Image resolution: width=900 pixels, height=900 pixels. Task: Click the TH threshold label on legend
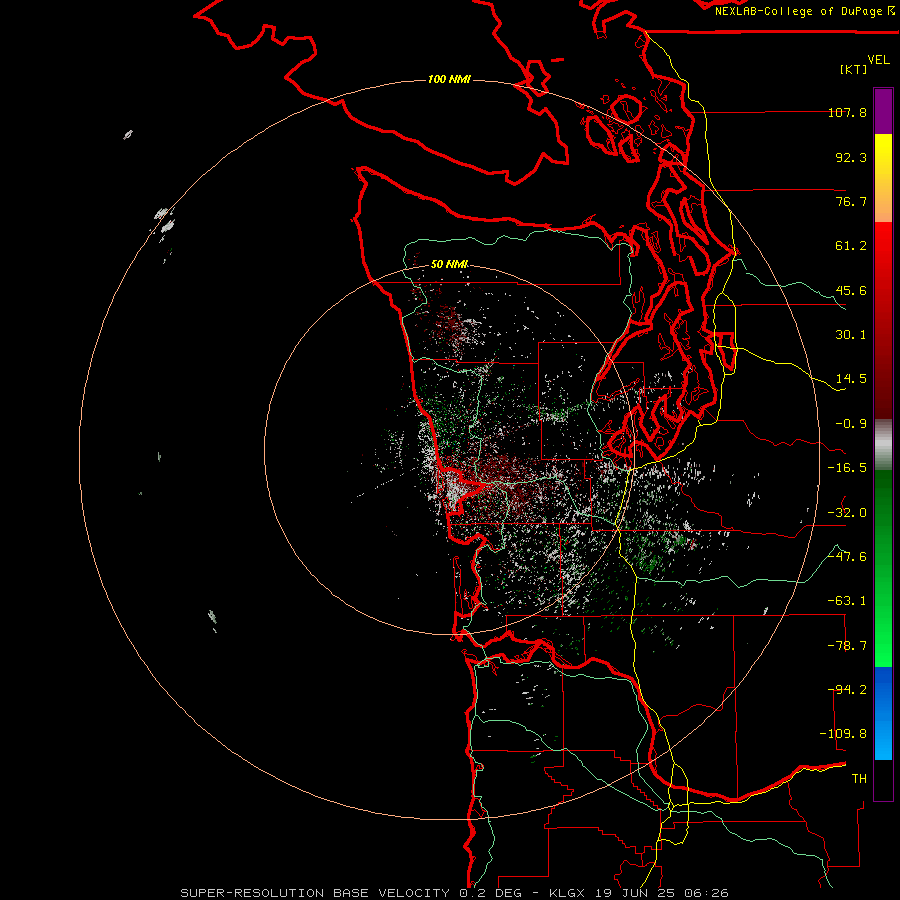point(859,779)
